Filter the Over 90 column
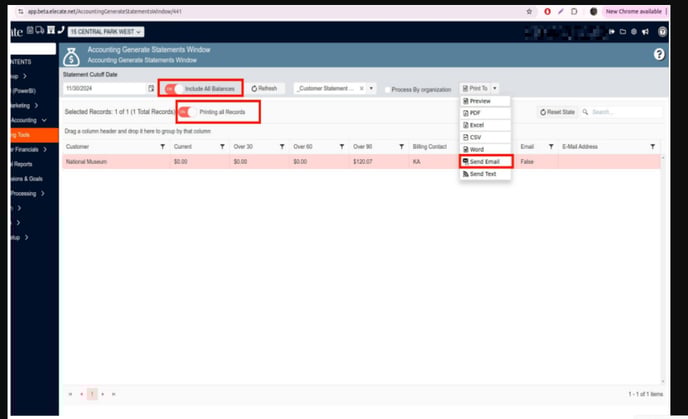The width and height of the screenshot is (688, 419). 402,146
